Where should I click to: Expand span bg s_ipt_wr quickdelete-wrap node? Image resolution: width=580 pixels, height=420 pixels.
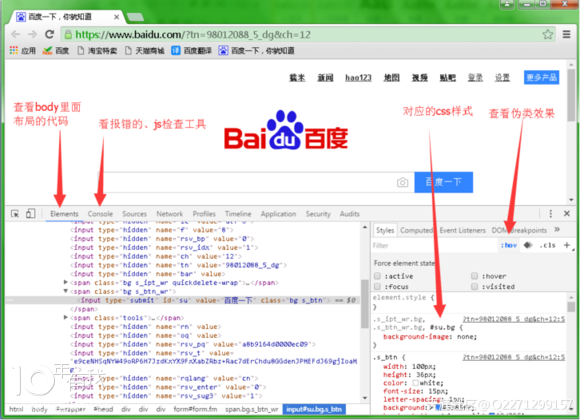tap(65, 282)
